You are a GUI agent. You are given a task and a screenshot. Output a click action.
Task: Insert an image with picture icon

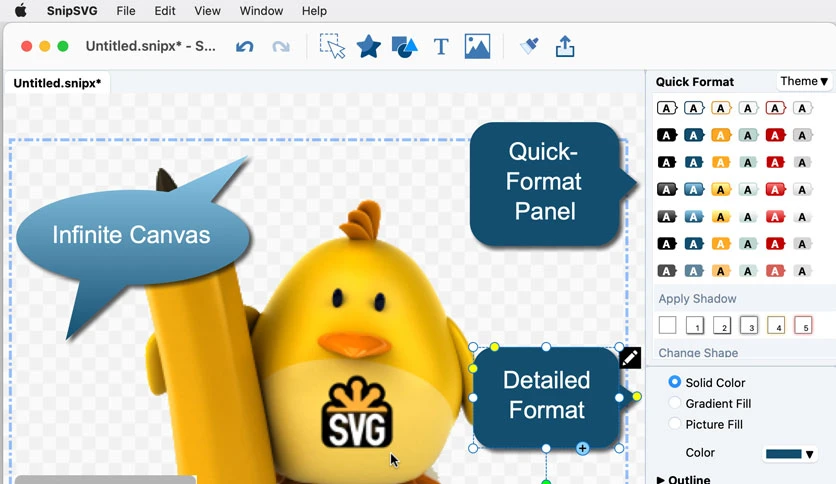[x=477, y=46]
